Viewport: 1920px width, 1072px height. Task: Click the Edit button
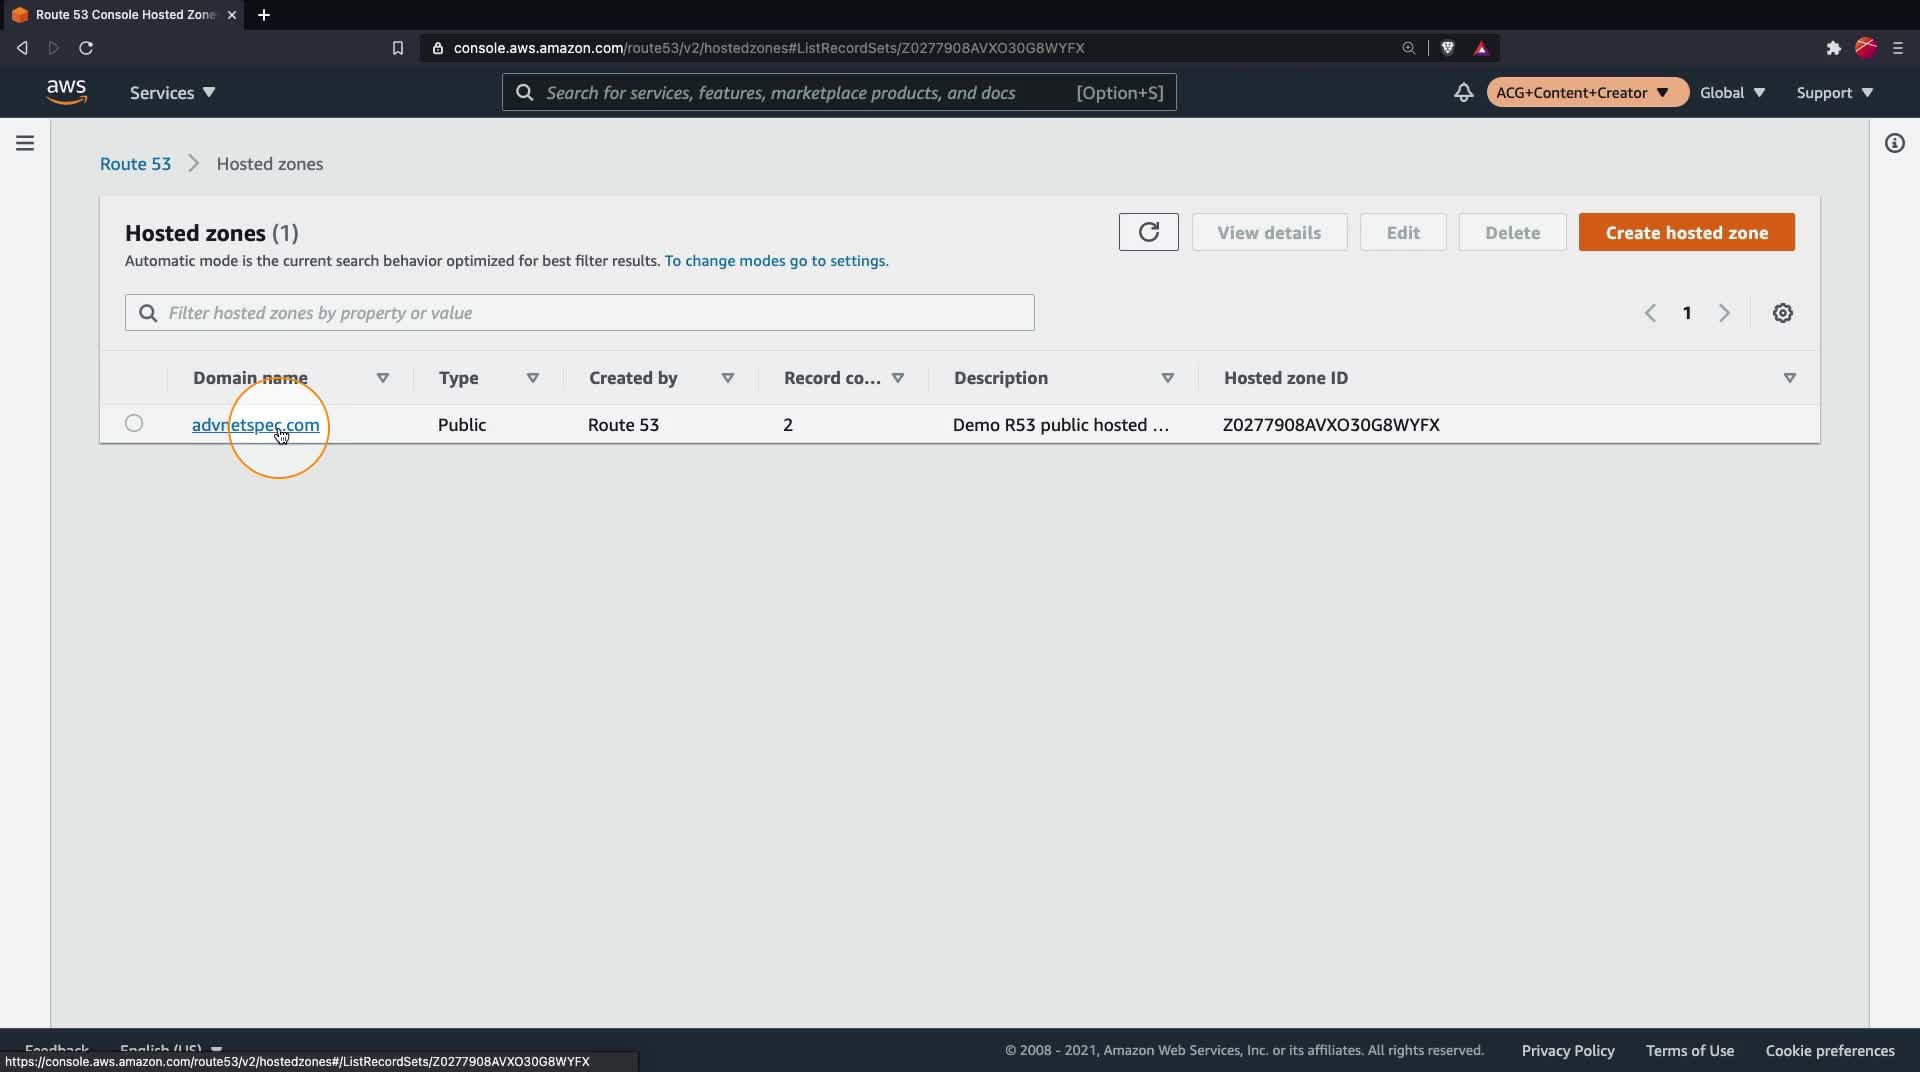point(1402,232)
